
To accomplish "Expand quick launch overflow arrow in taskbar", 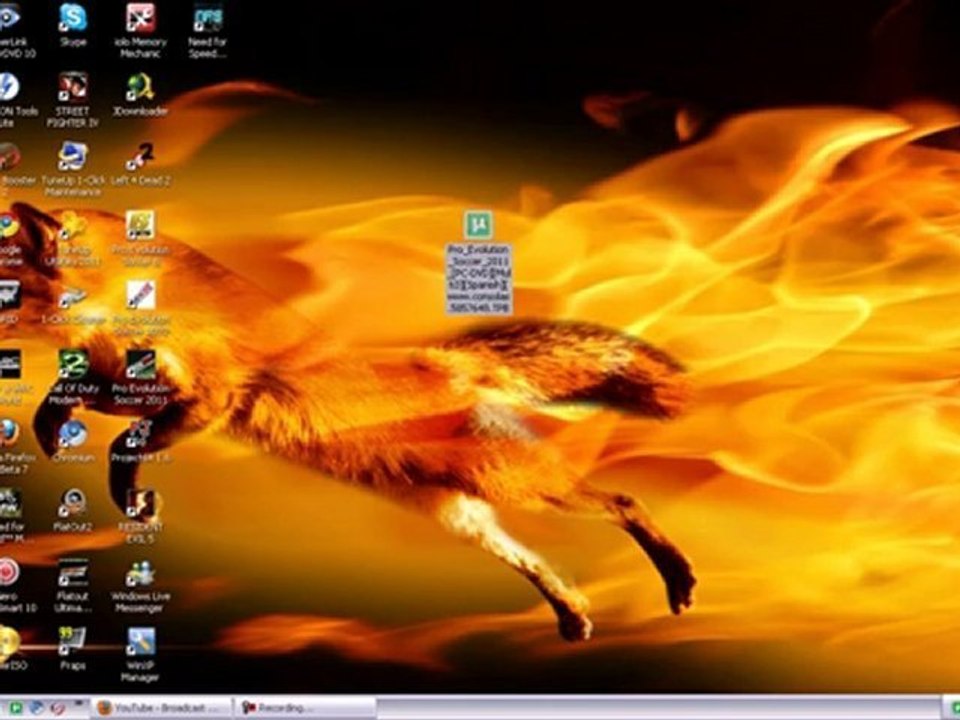I will coord(79,704).
